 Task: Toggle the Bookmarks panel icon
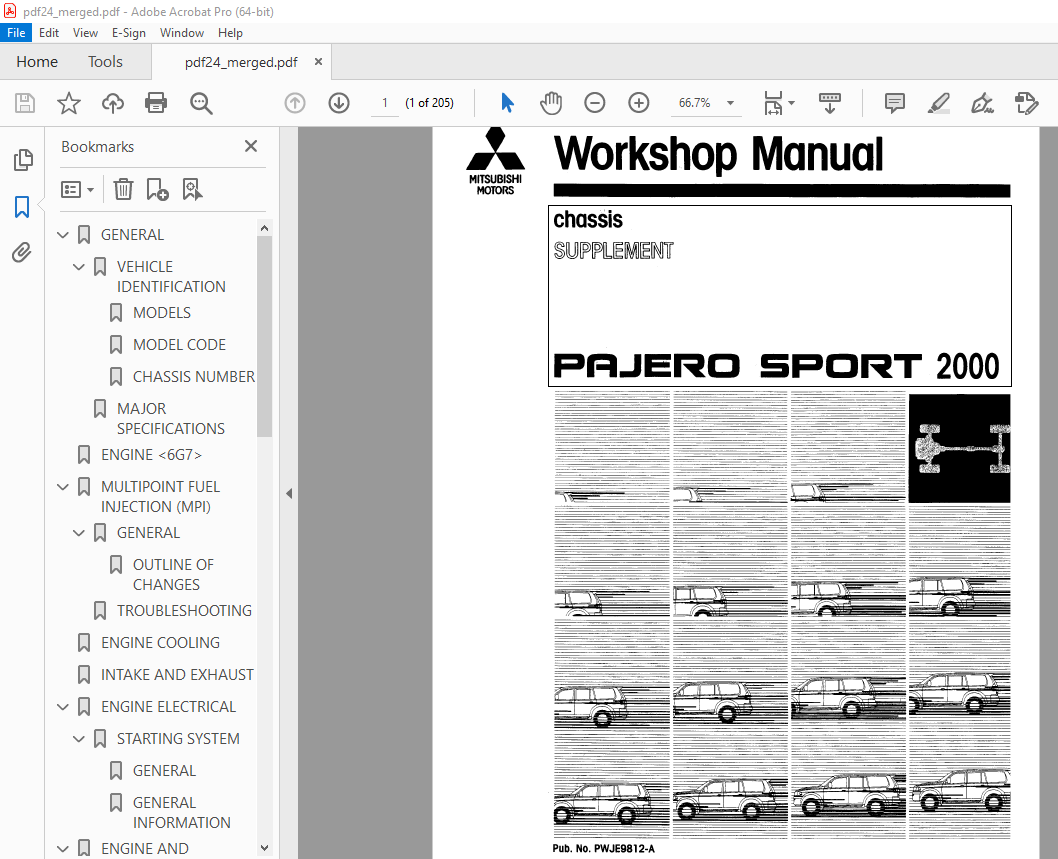22,206
